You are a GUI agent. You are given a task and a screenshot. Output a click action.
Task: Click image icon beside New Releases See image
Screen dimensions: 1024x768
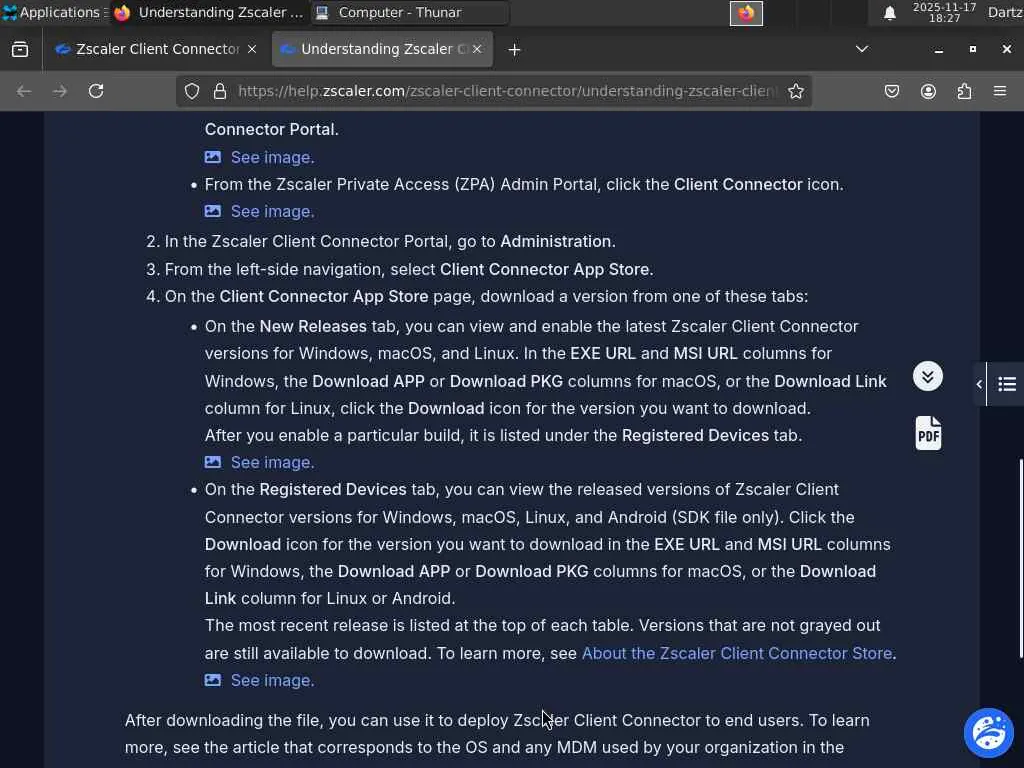[213, 462]
